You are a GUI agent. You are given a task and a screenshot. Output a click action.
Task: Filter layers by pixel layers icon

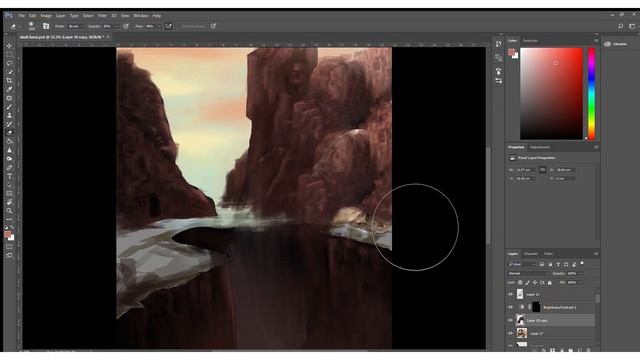[x=542, y=264]
